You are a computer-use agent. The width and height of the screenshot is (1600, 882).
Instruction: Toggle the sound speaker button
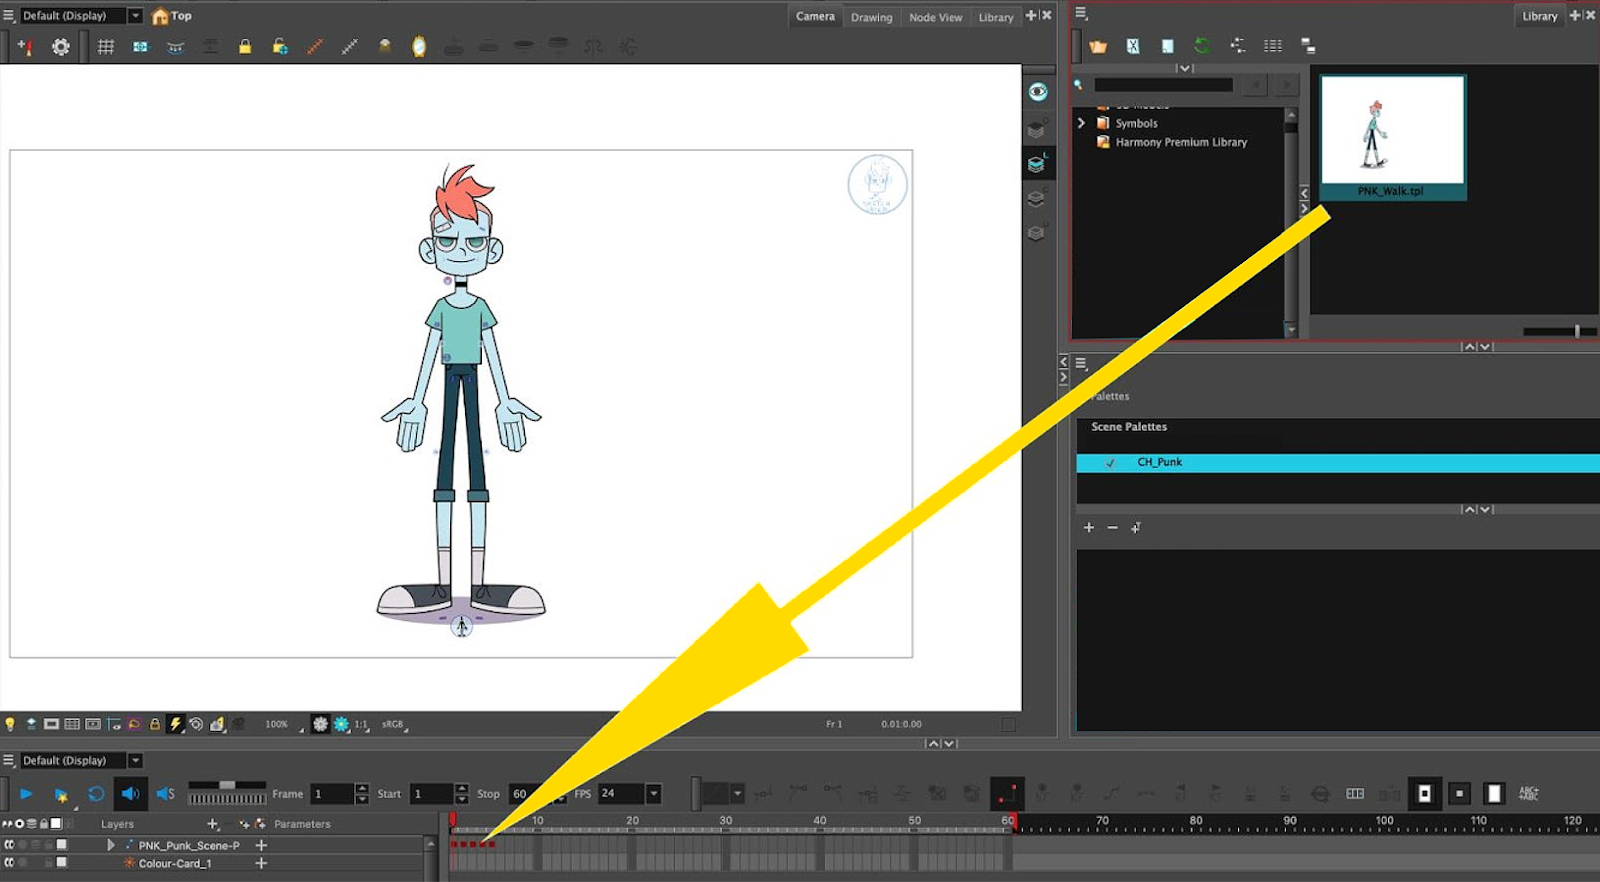pos(130,794)
